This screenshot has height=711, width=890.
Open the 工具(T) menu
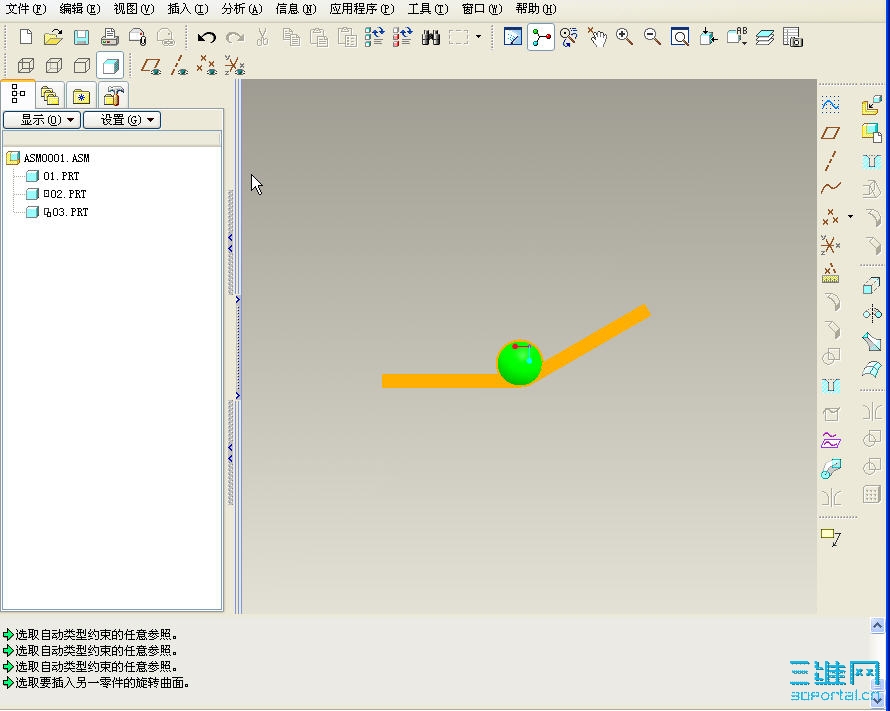(428, 9)
